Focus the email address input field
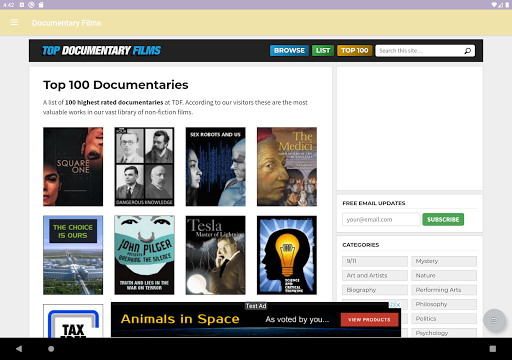Viewport: 512px width, 360px height. [381, 219]
